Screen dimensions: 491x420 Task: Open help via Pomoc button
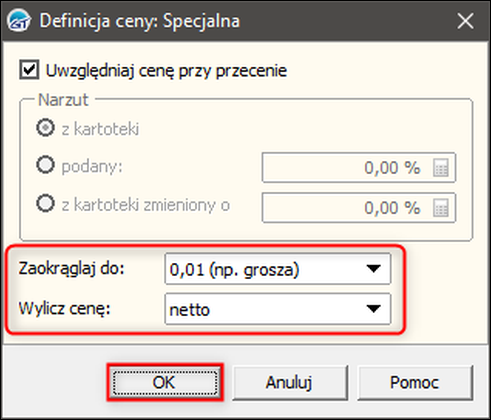[415, 382]
